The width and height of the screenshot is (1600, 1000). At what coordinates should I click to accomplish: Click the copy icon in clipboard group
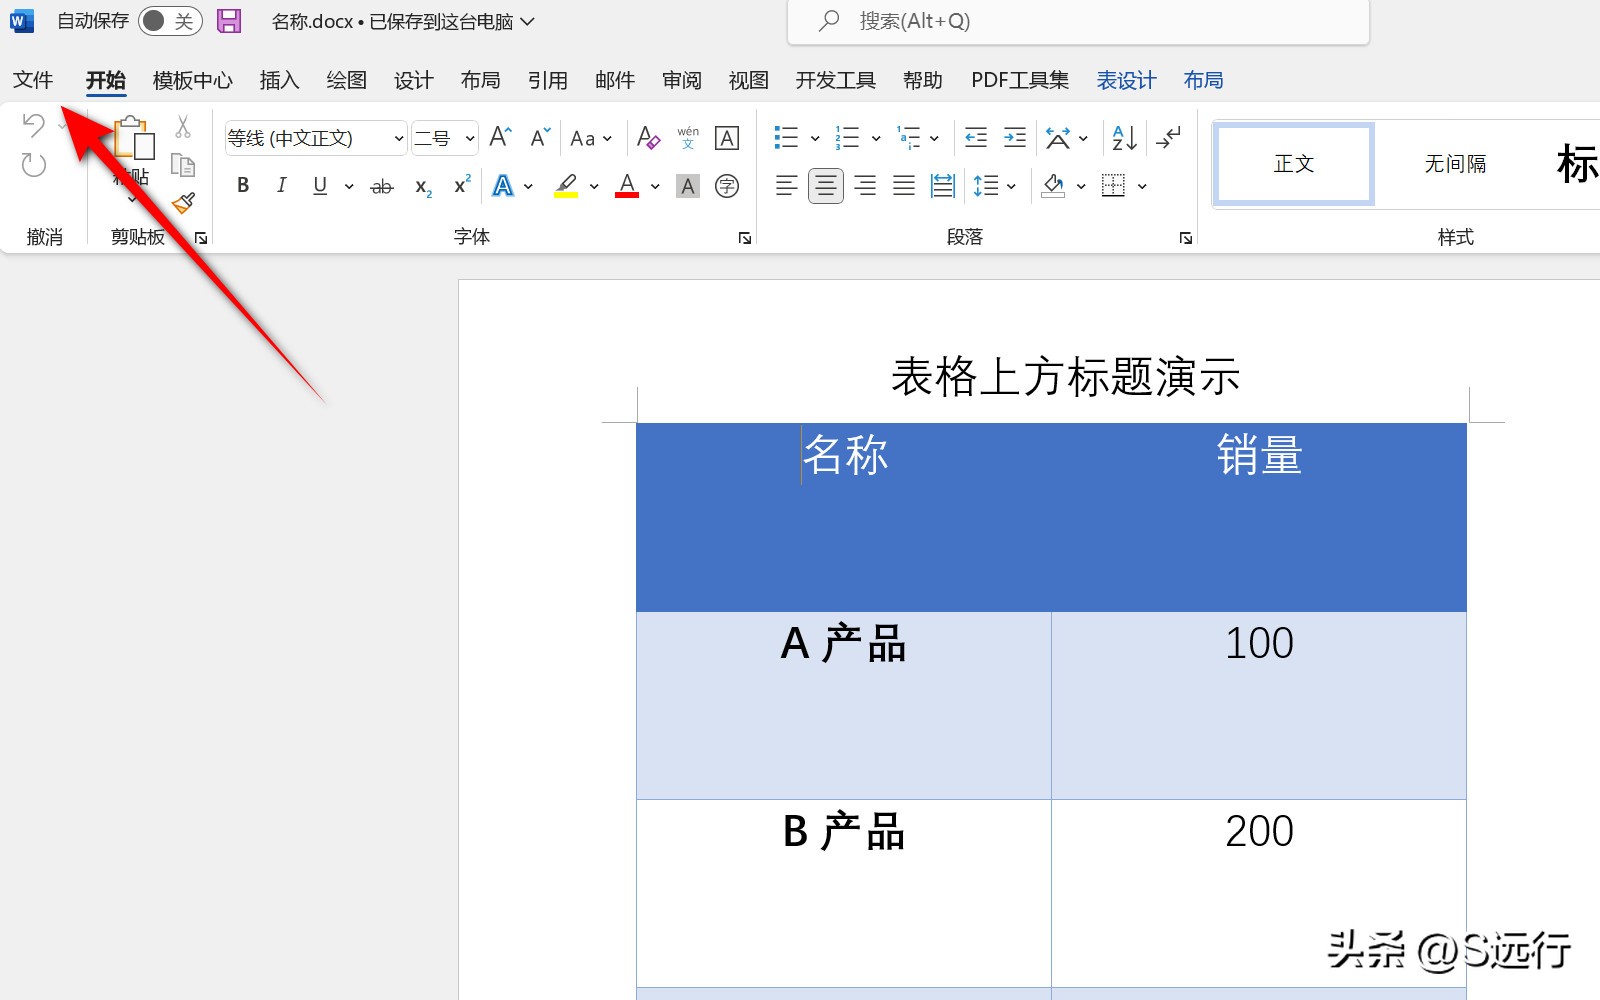183,162
